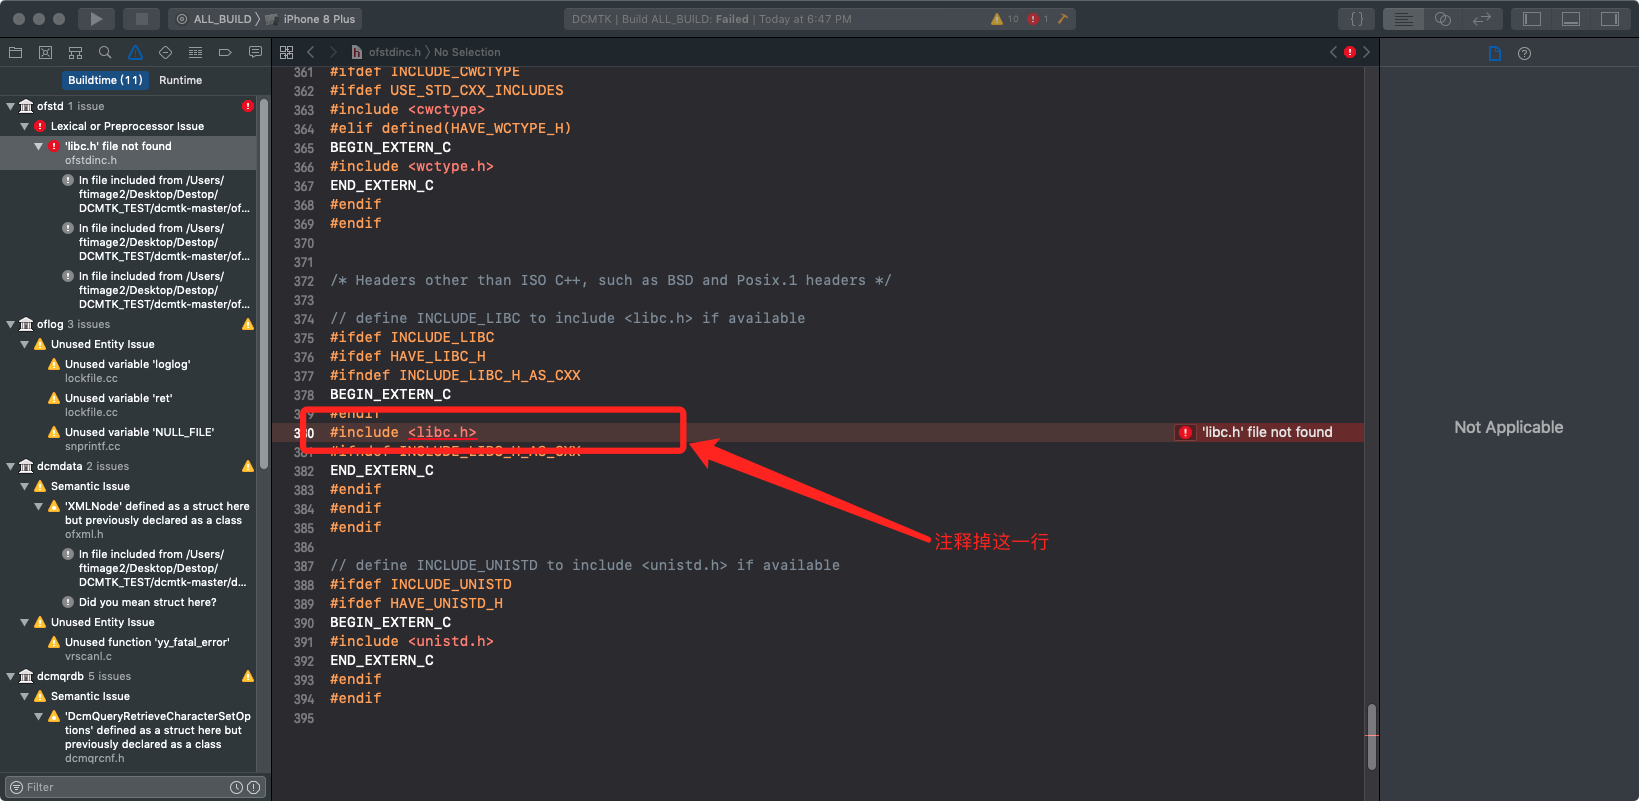Switch to the Version editor mode
Screen dimensions: 1639x801
pyautogui.click(x=1481, y=18)
